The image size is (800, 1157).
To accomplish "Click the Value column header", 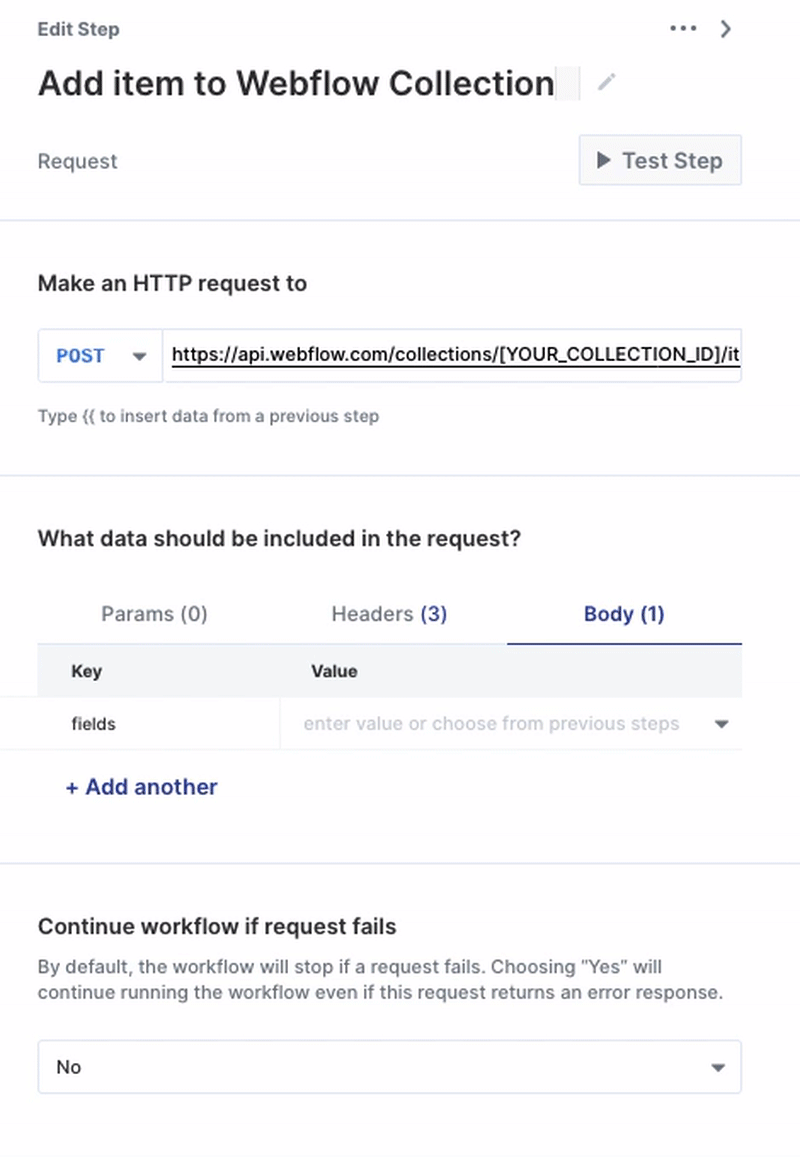I will pos(334,671).
